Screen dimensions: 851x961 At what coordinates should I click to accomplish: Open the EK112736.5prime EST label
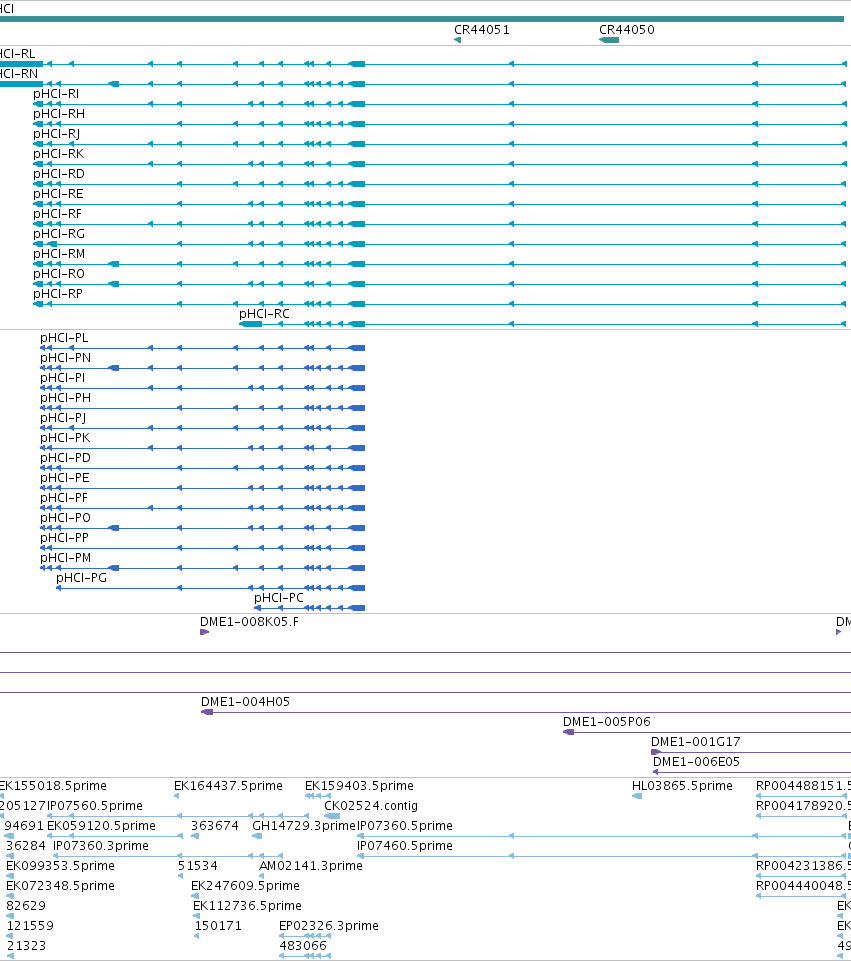coord(247,906)
